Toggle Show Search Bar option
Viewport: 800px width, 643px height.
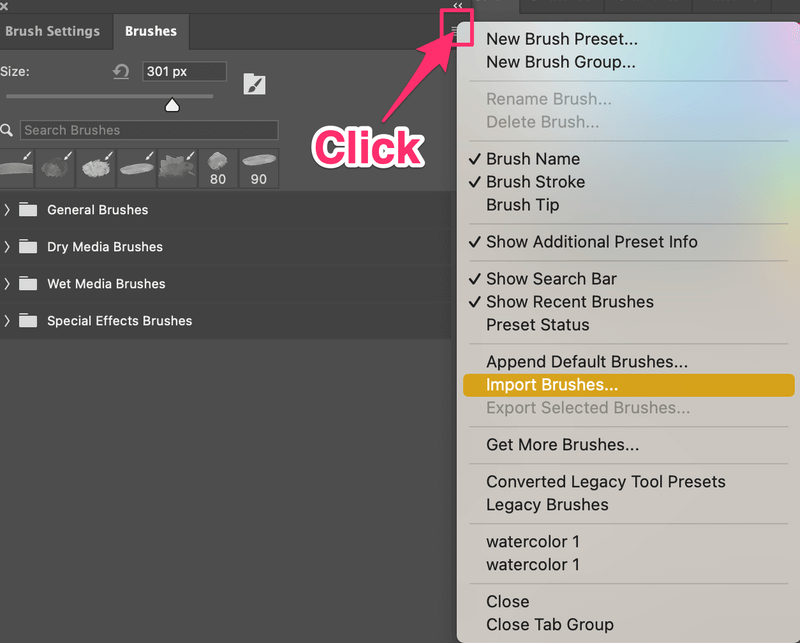tap(551, 279)
